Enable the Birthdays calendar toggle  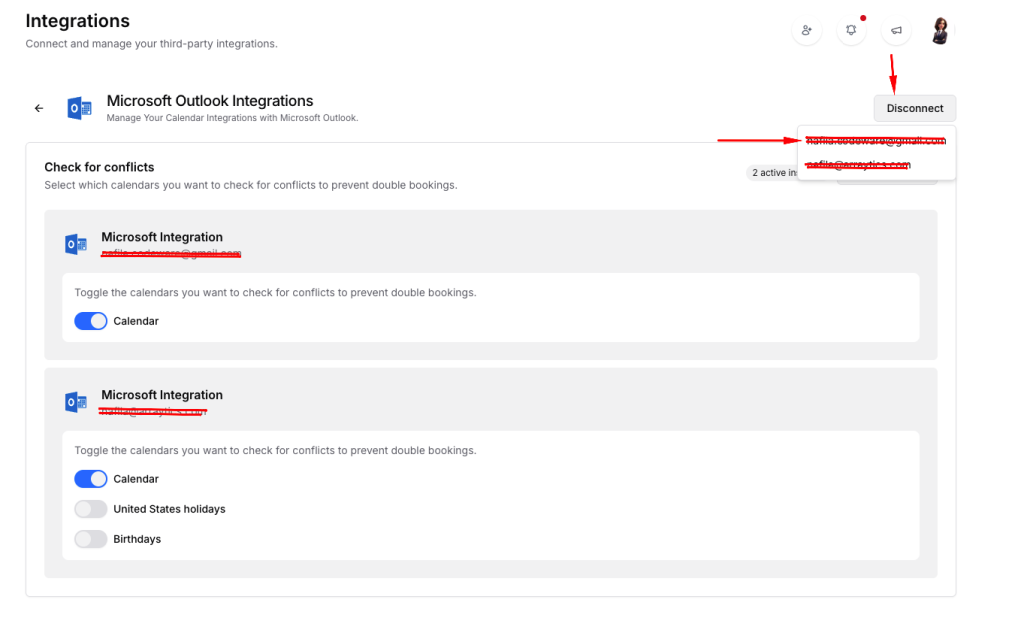coord(91,539)
